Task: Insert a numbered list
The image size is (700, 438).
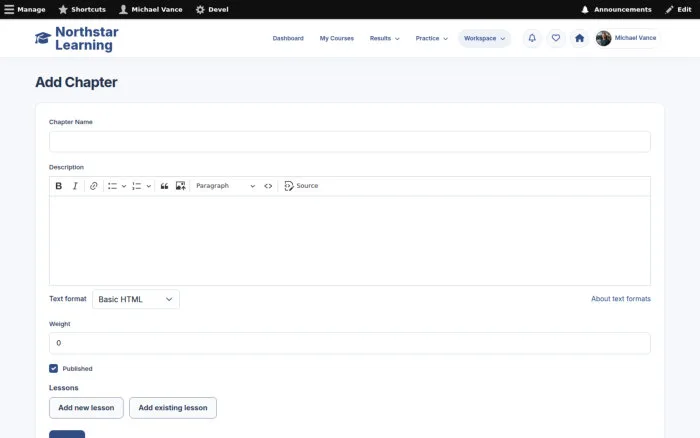Action: coord(137,186)
